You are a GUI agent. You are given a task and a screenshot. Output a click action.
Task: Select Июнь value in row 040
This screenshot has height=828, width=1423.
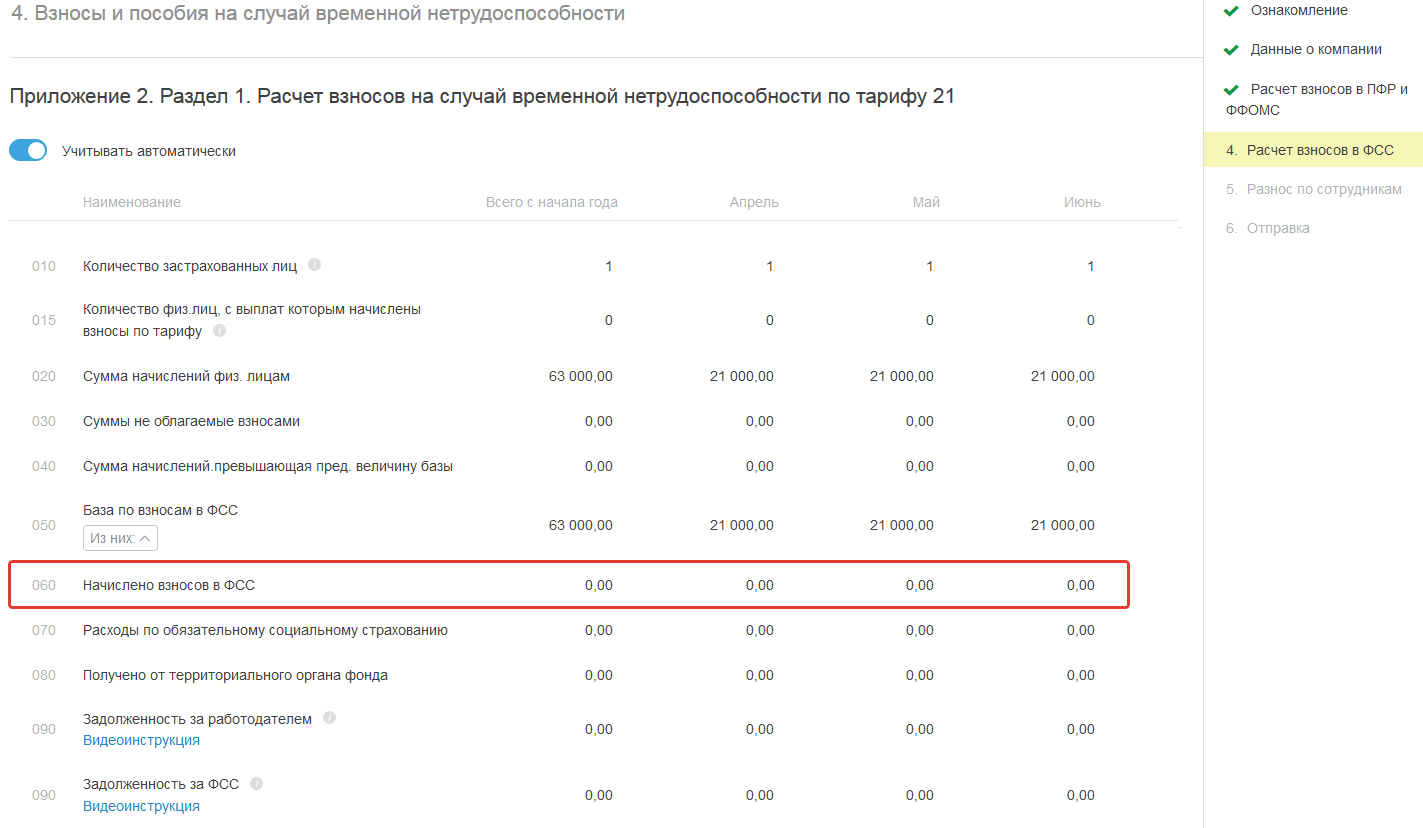(x=1081, y=466)
